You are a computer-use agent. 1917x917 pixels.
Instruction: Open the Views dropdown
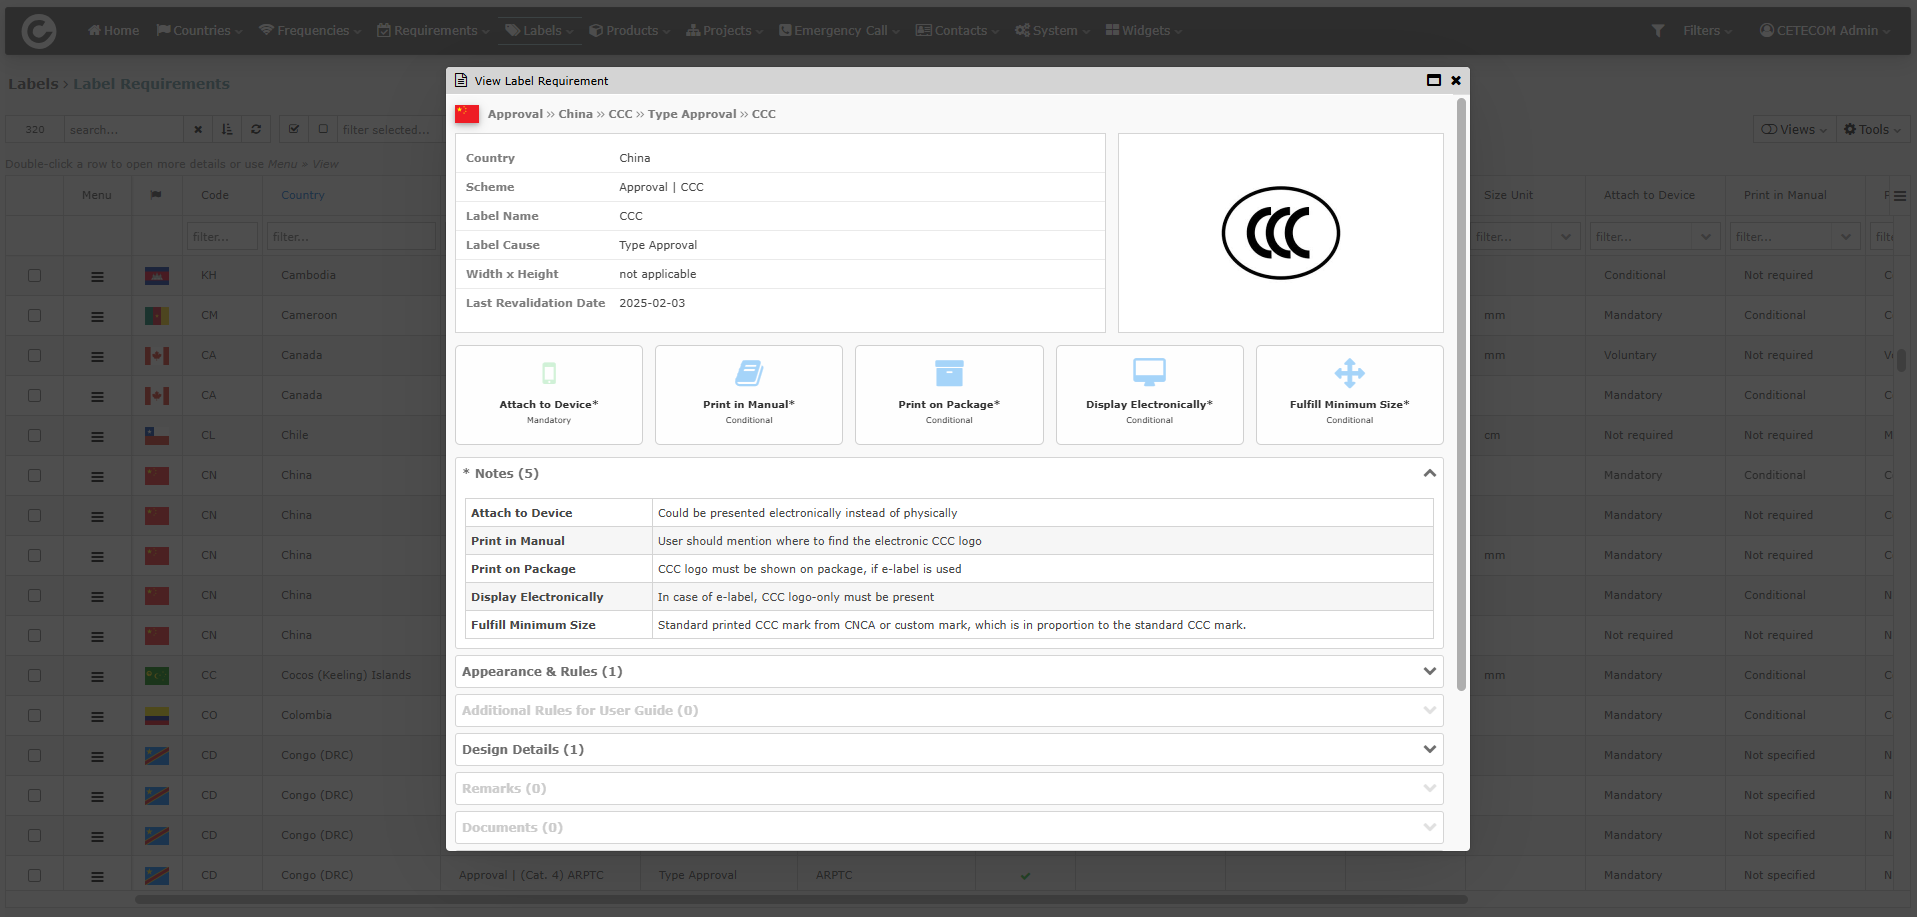[x=1794, y=129]
